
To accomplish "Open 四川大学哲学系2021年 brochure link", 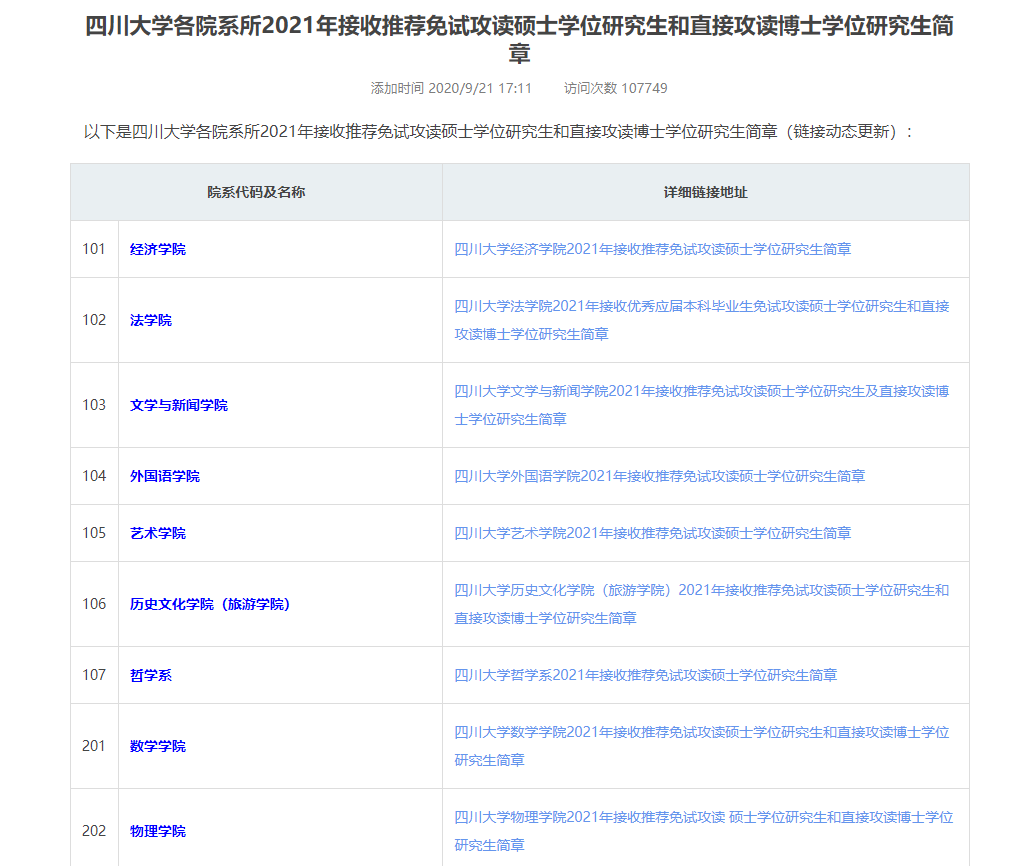I will [x=645, y=675].
